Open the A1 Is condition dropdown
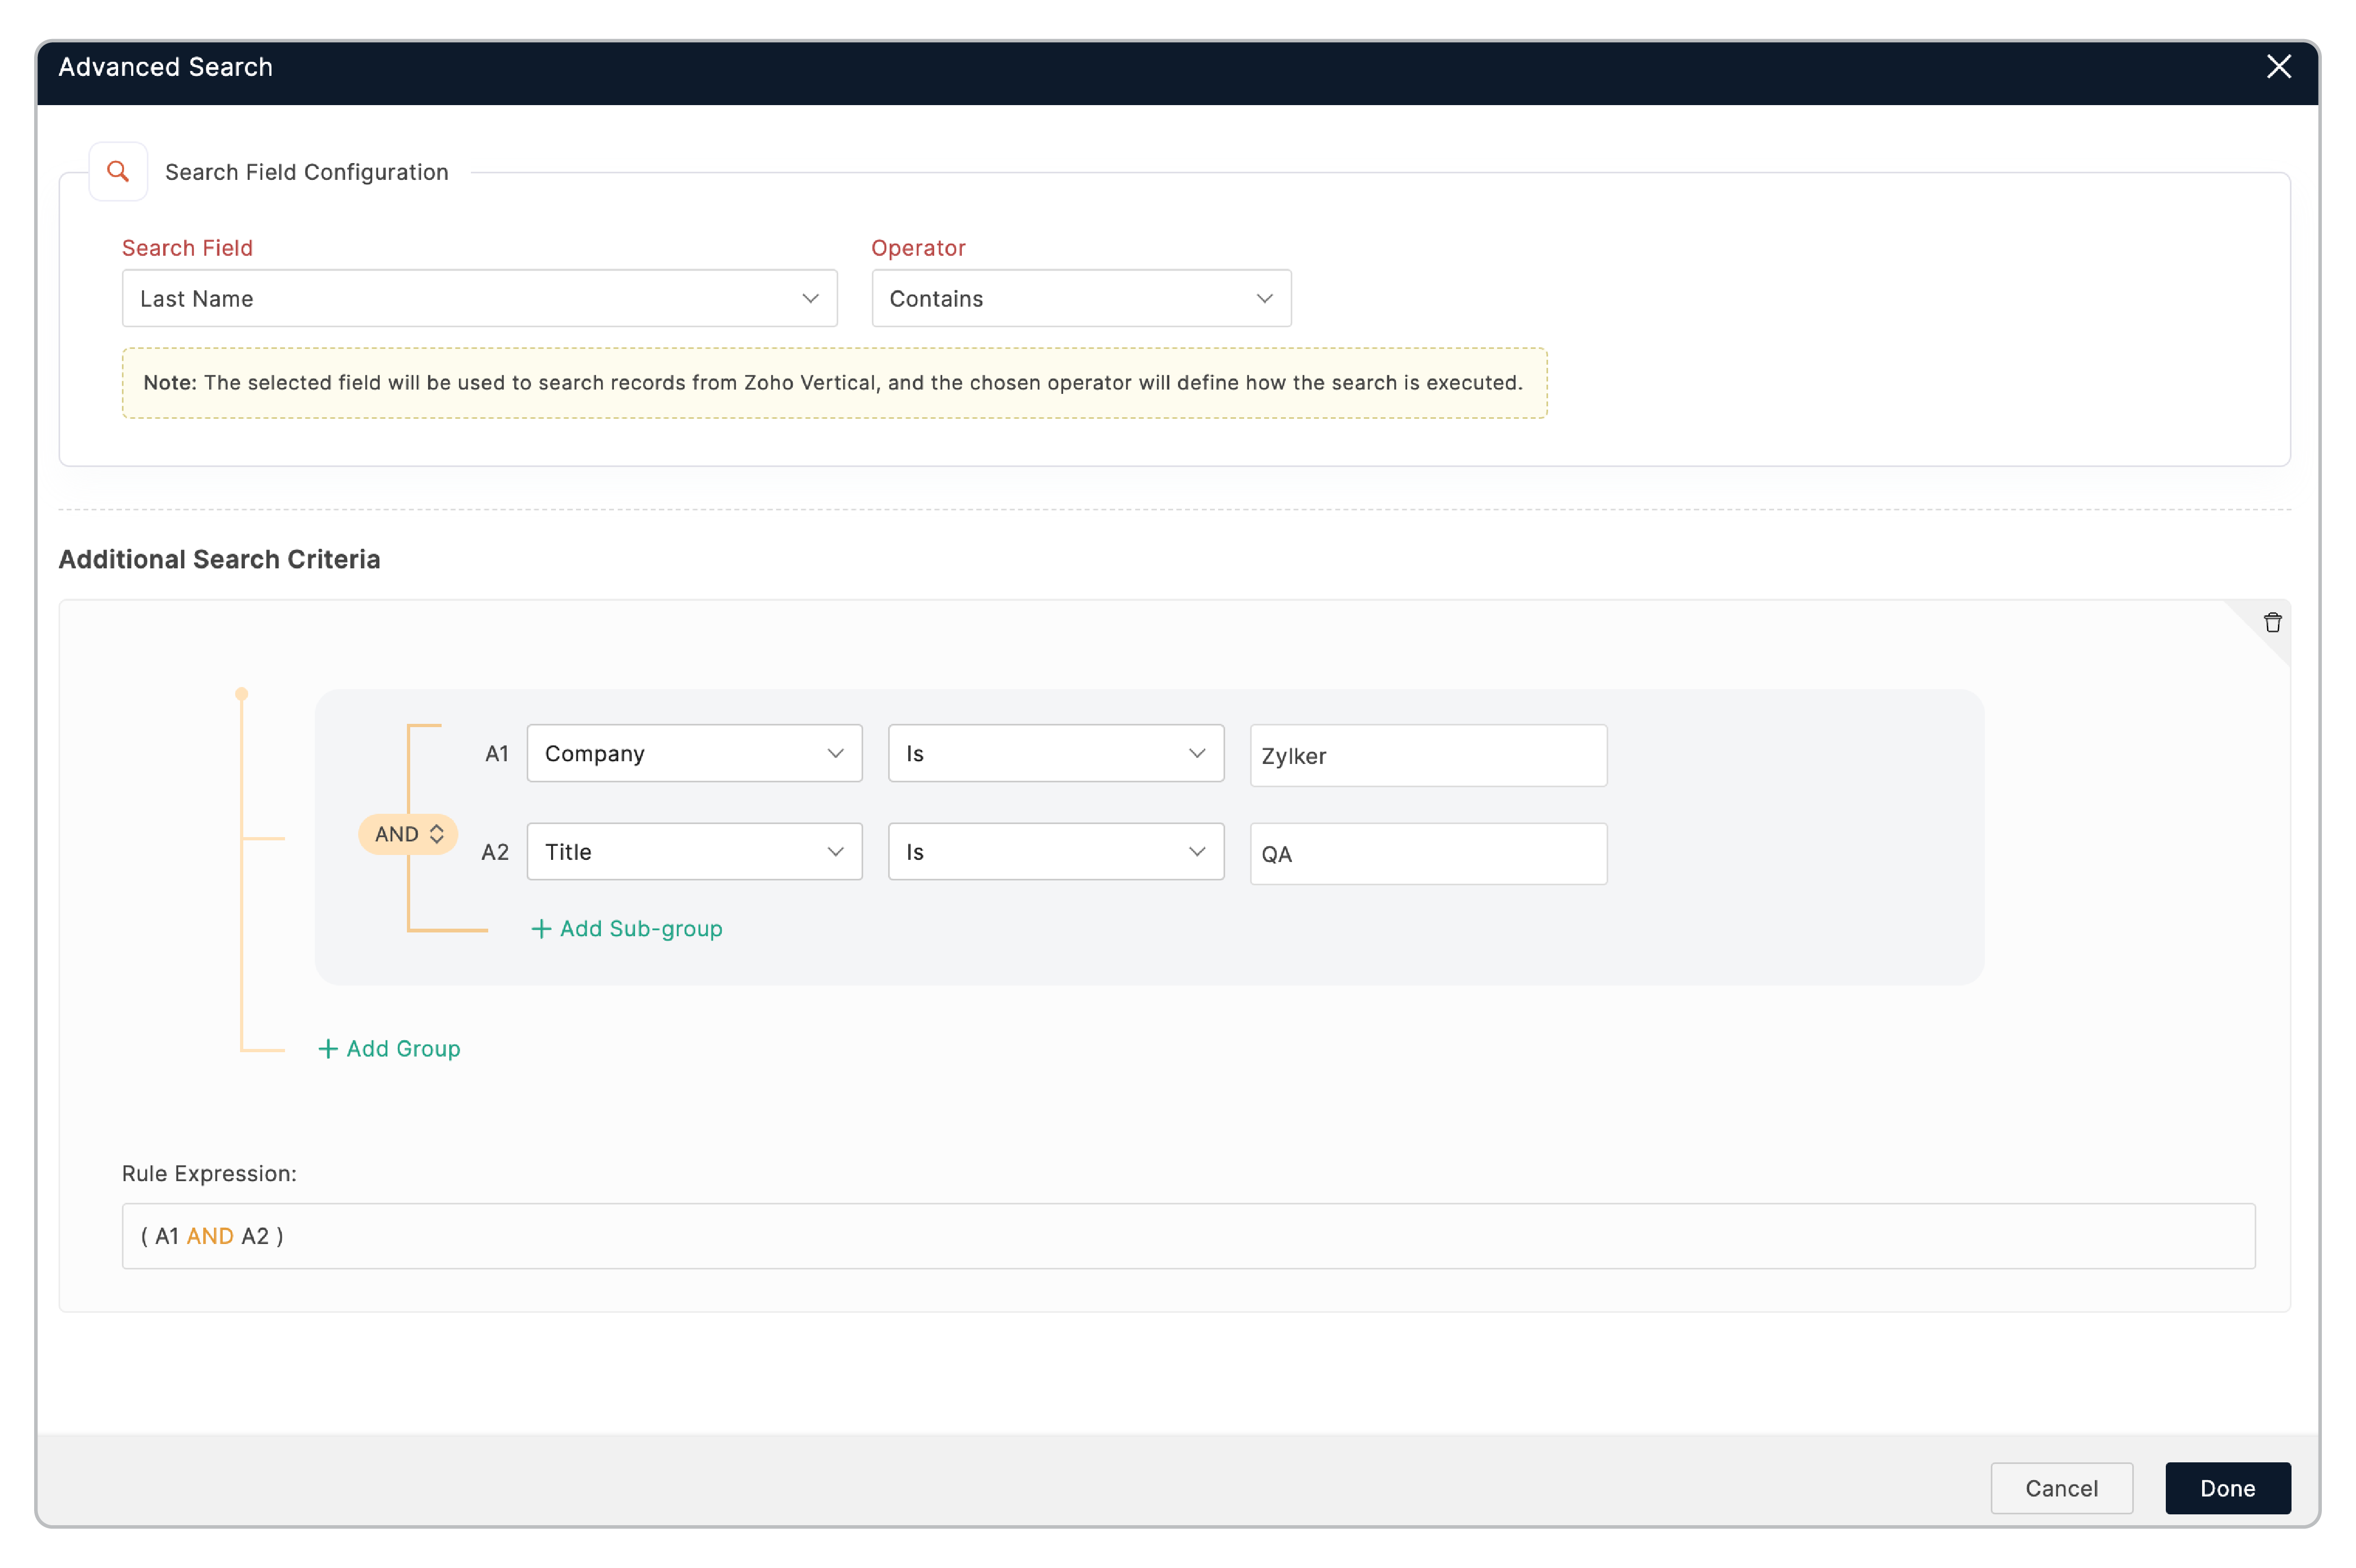 click(x=1055, y=753)
